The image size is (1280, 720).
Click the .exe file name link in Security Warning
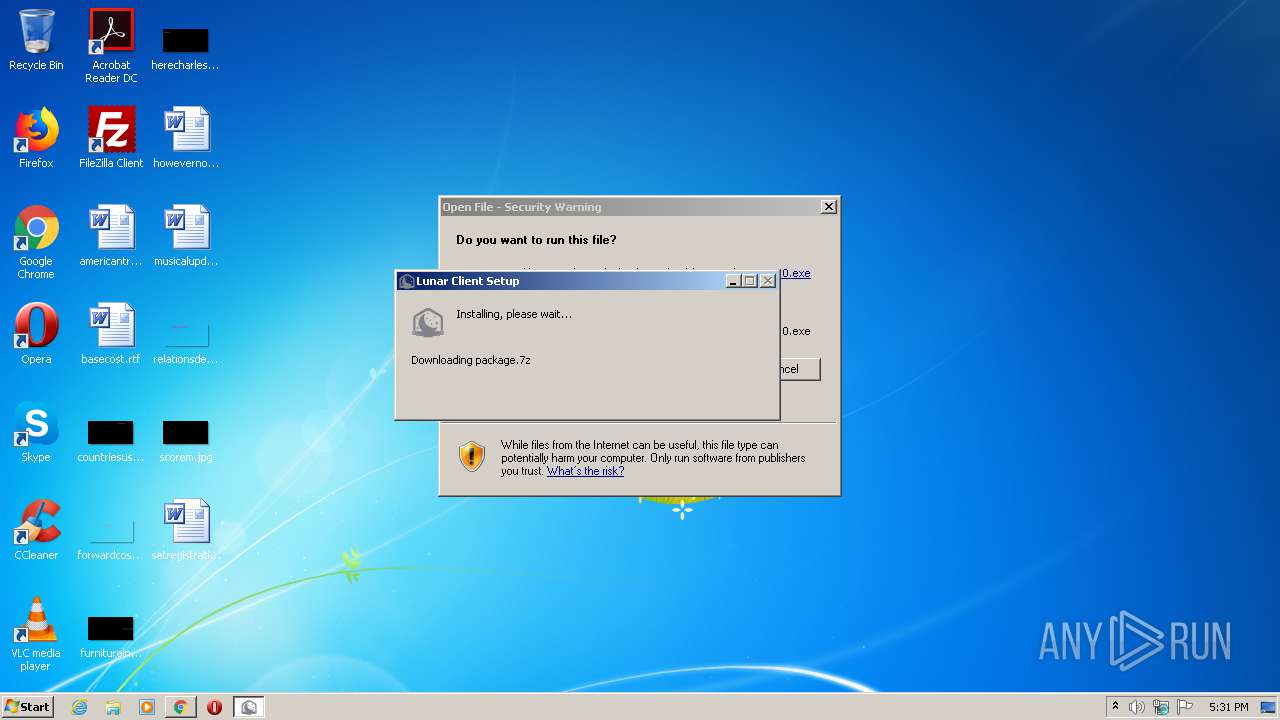pos(796,273)
